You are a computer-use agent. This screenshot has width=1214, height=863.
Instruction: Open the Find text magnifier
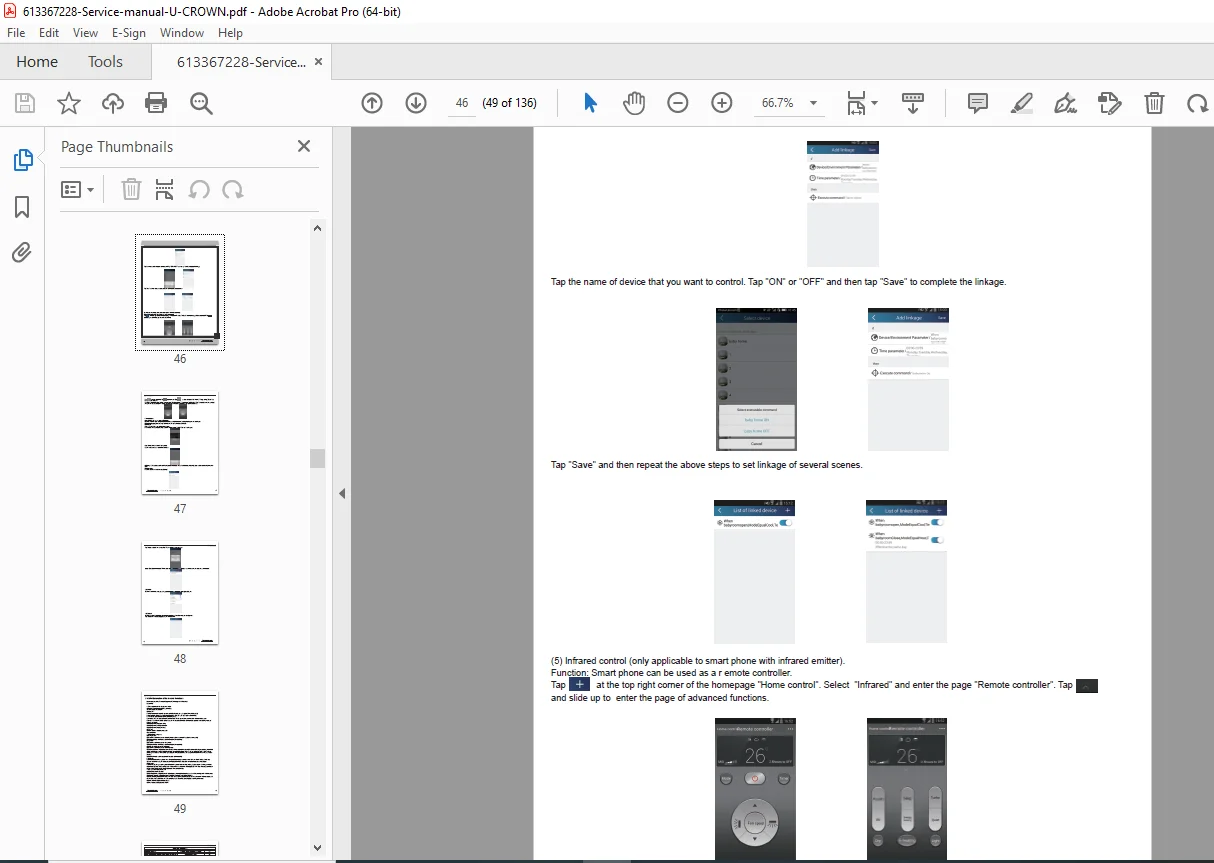pyautogui.click(x=202, y=103)
